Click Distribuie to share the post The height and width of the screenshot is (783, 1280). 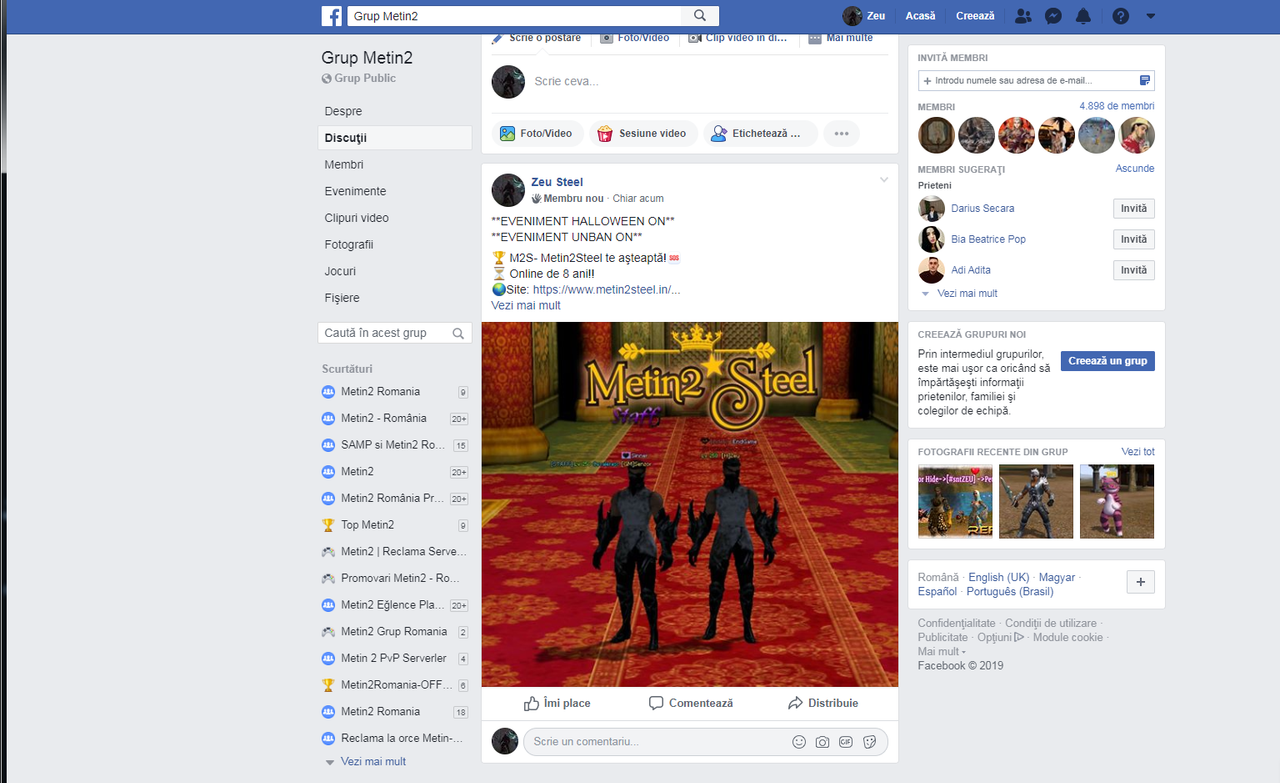coord(823,703)
